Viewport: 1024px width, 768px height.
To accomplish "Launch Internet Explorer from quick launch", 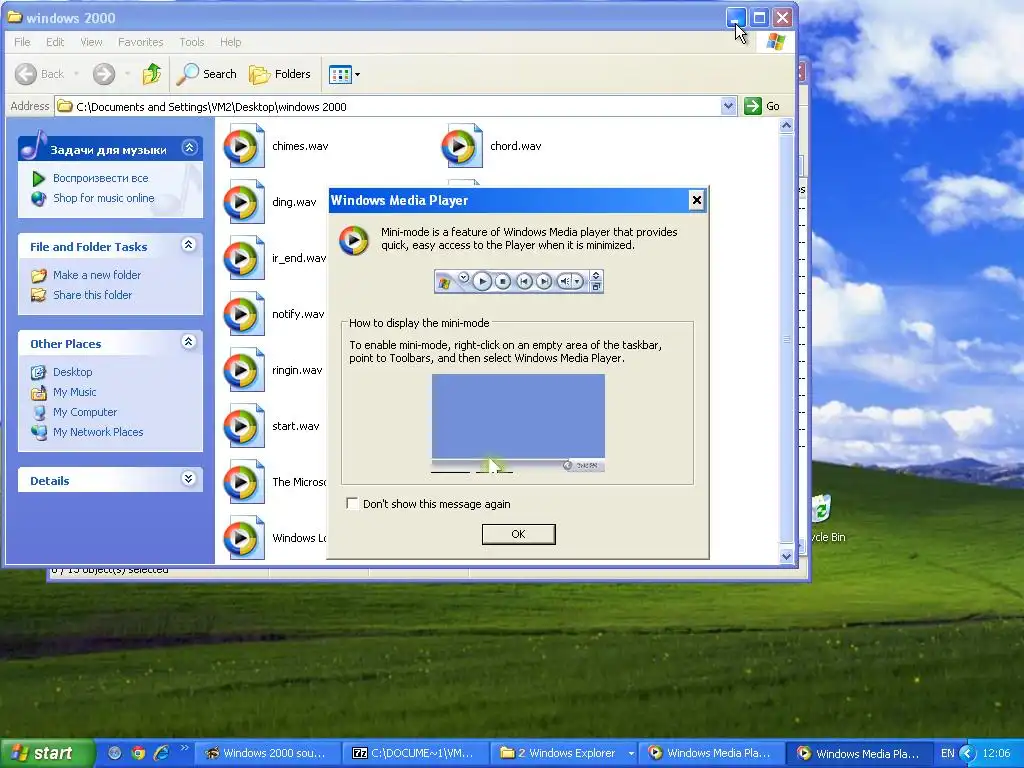I will coord(161,753).
